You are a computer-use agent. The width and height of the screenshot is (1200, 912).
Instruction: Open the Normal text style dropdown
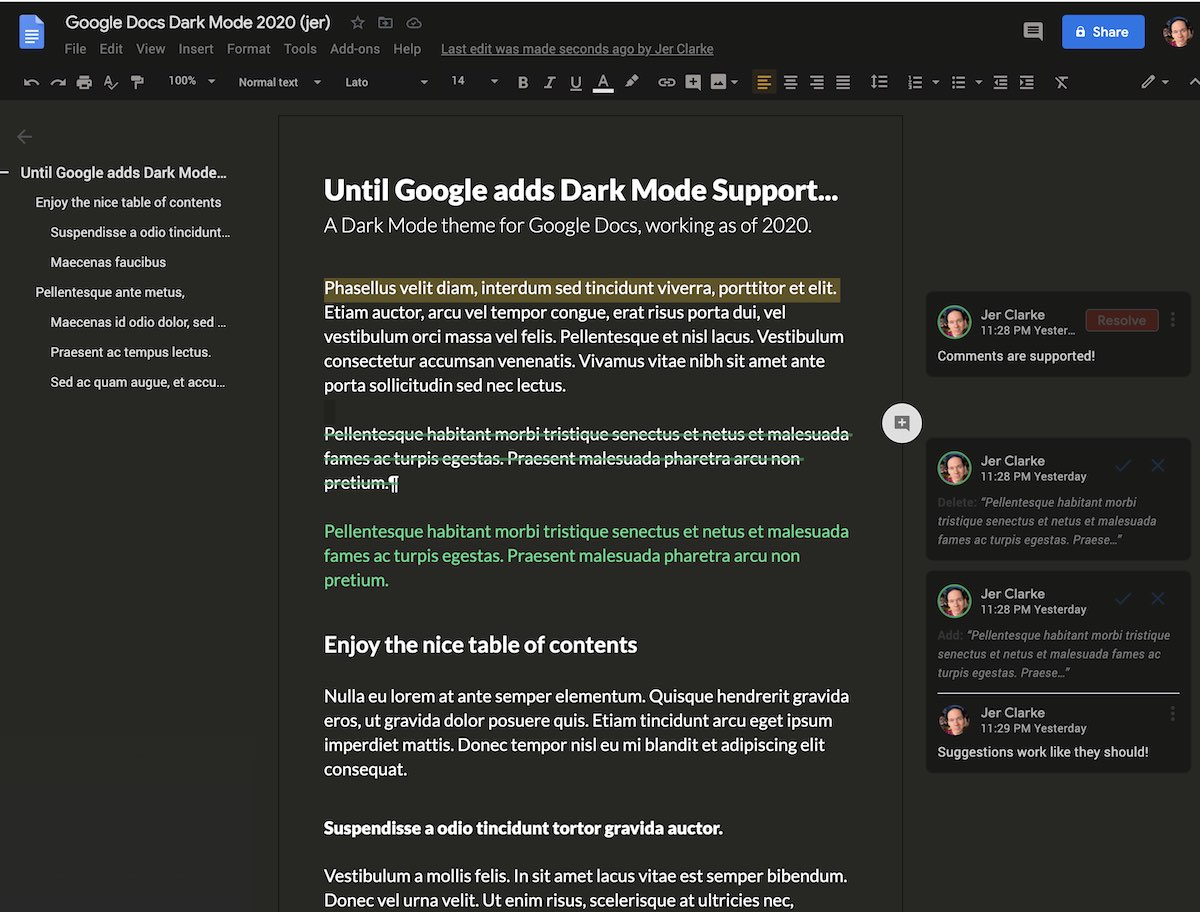(x=280, y=82)
